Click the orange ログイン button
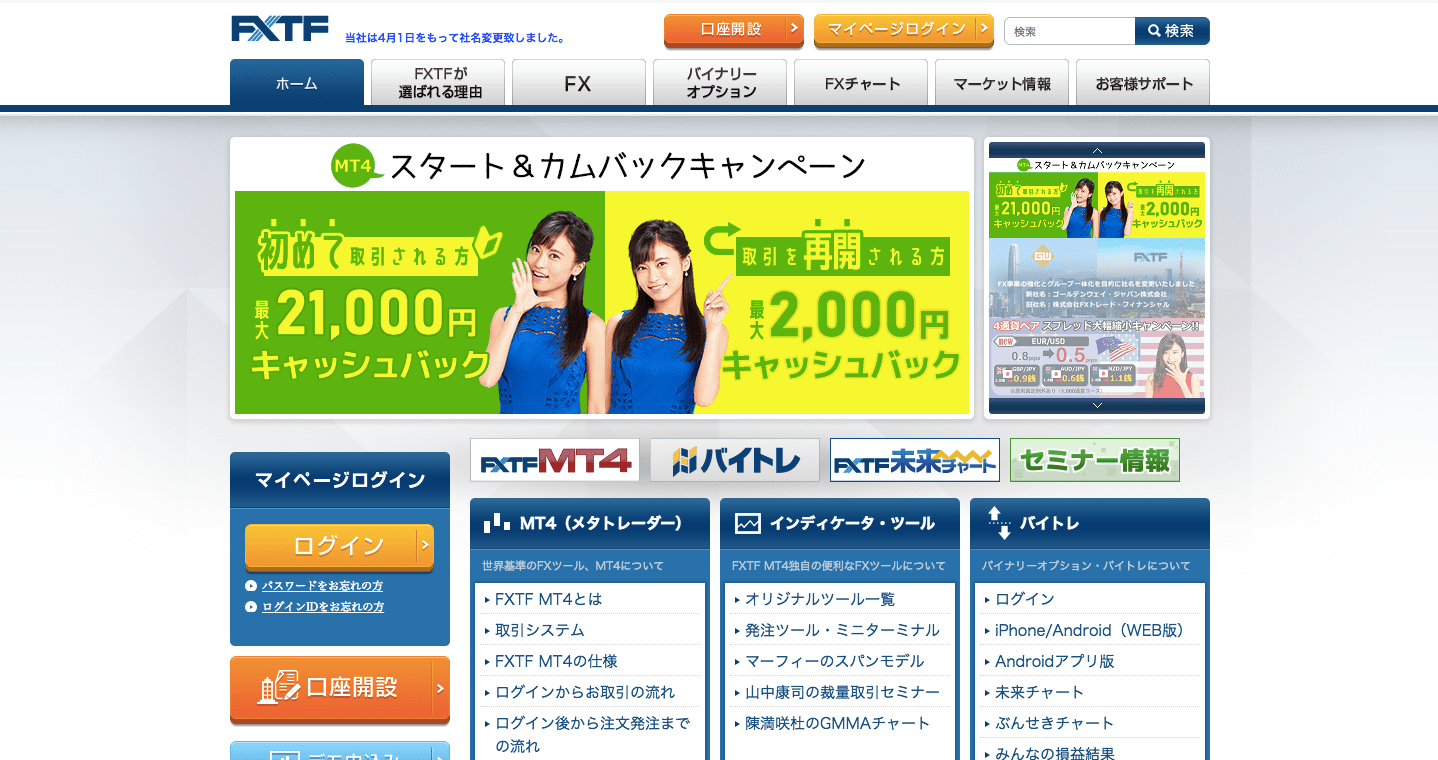This screenshot has width=1438, height=760. pos(339,547)
